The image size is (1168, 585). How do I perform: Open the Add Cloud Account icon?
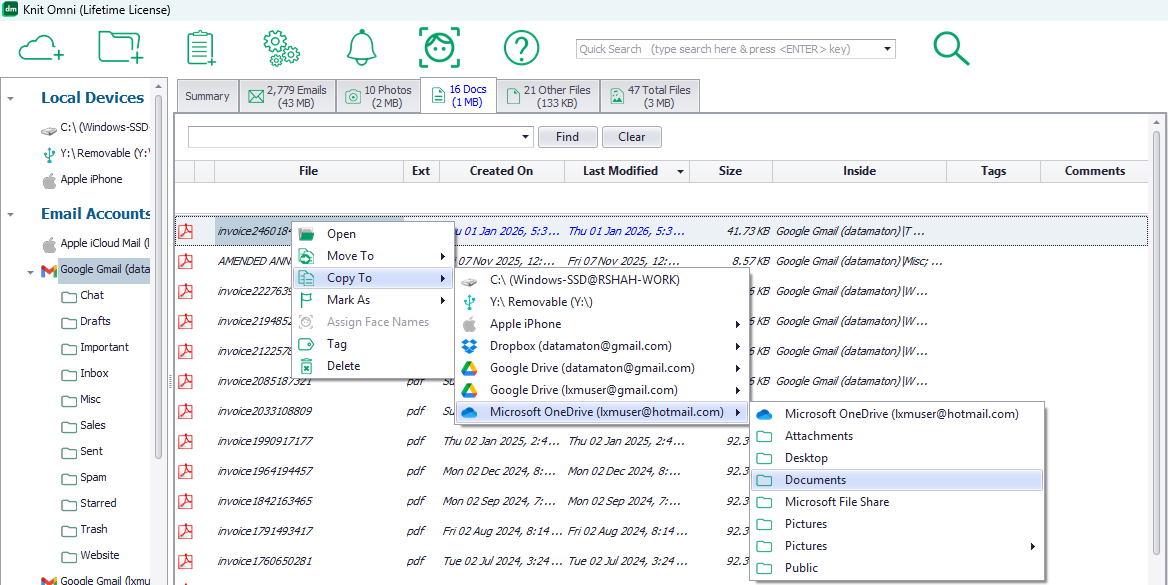point(41,47)
